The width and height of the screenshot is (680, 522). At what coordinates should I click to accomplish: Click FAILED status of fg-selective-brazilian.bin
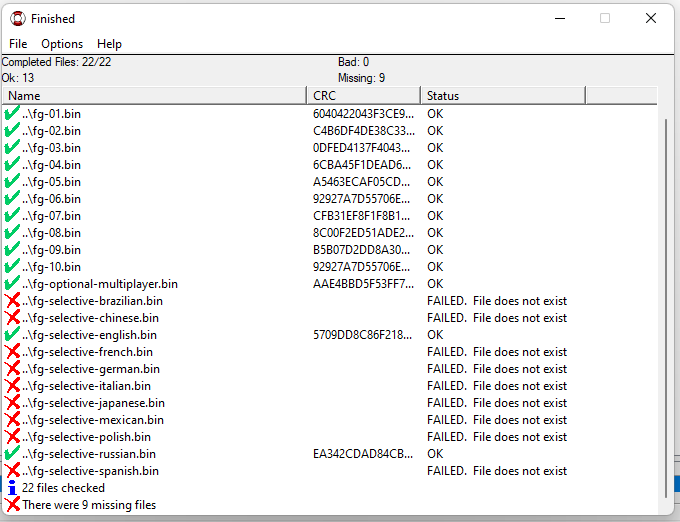coord(497,300)
